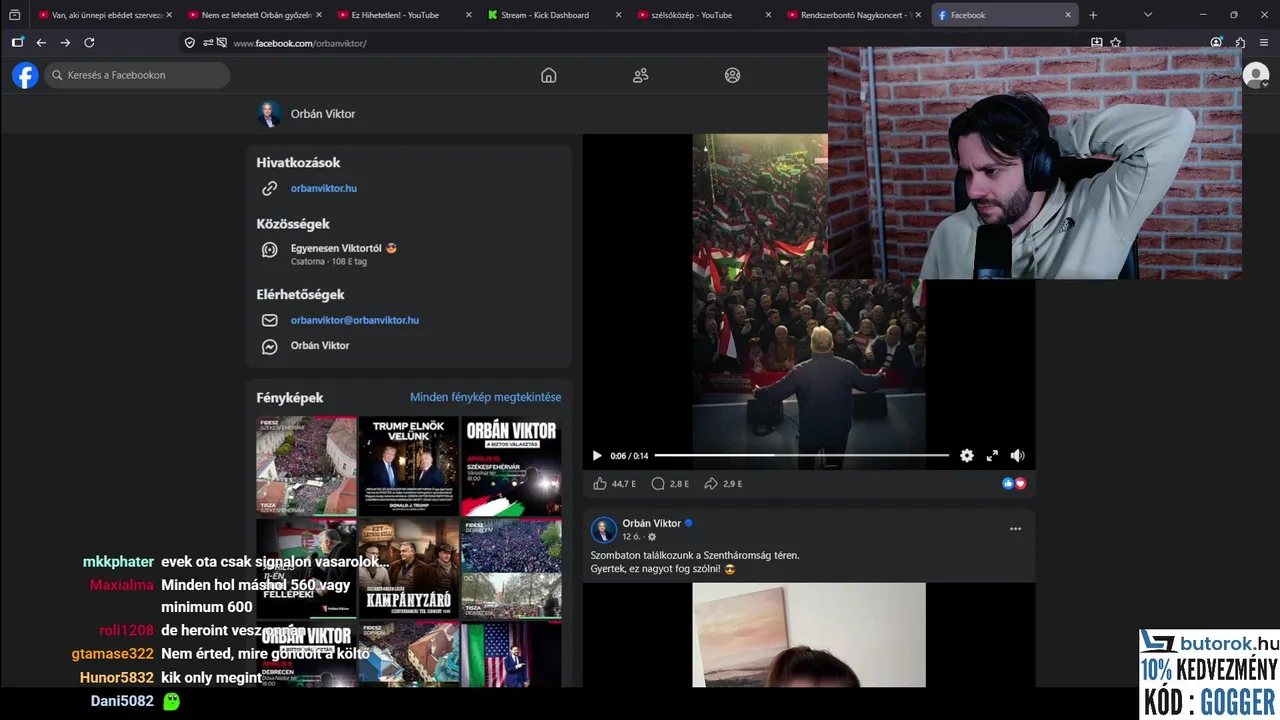
Task: Close the active Facebook tab
Action: [1068, 15]
